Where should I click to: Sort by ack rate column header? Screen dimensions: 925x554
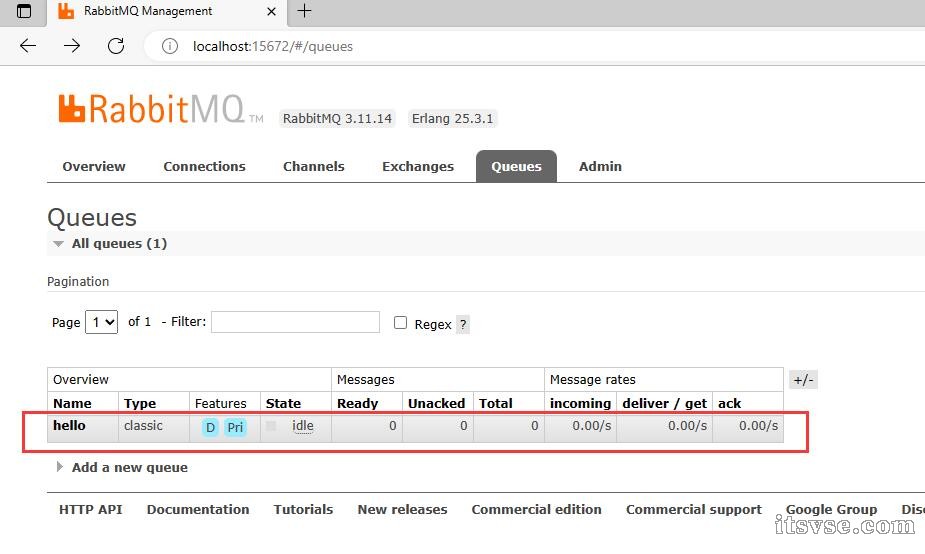pos(729,404)
